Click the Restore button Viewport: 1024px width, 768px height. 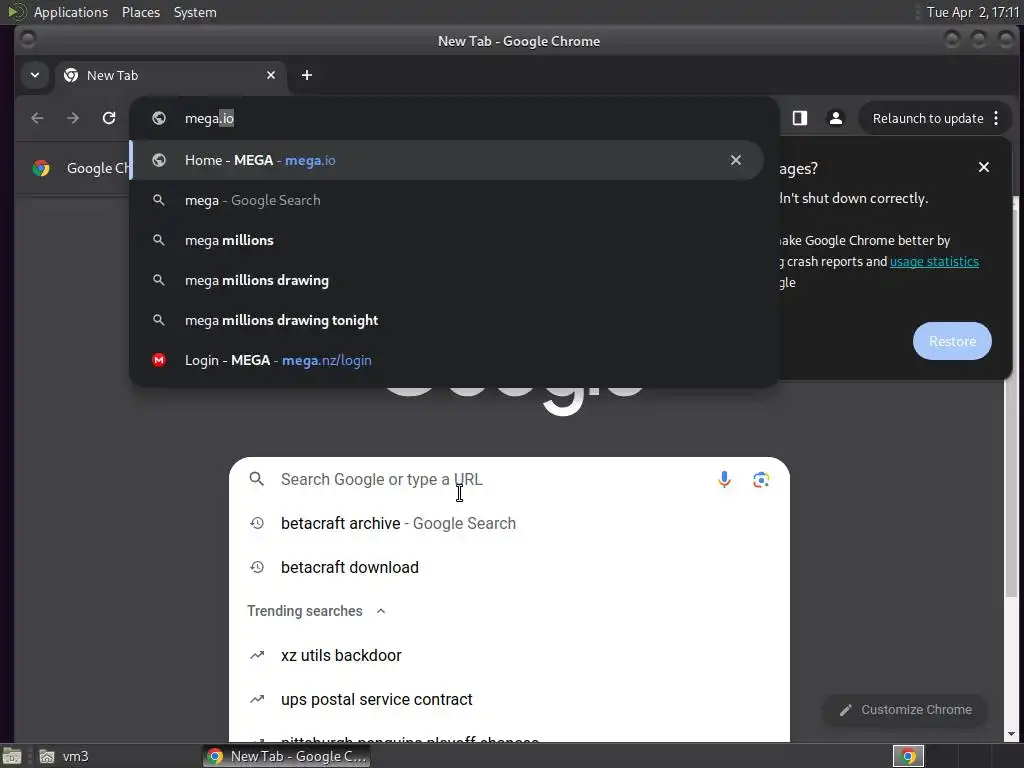952,341
